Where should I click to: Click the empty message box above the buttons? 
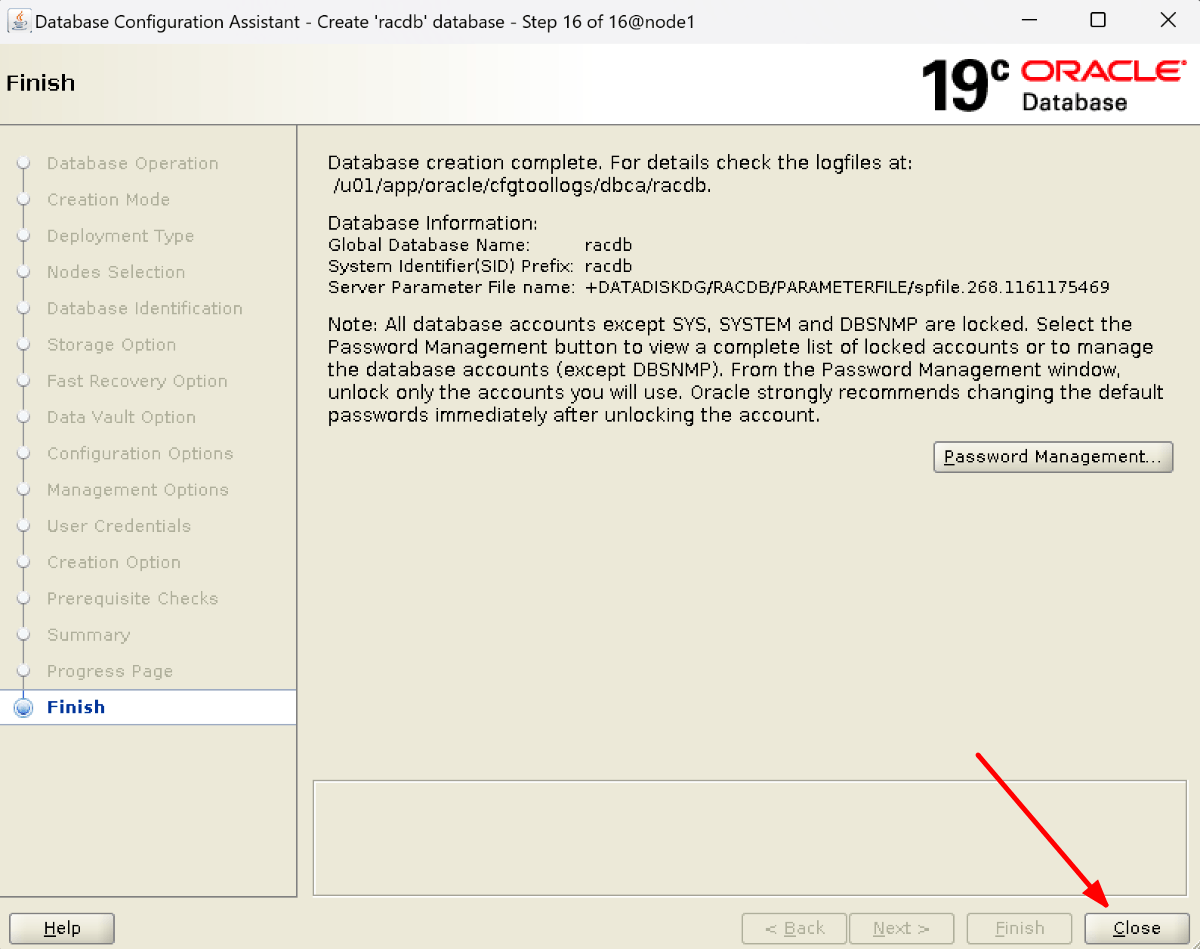750,838
